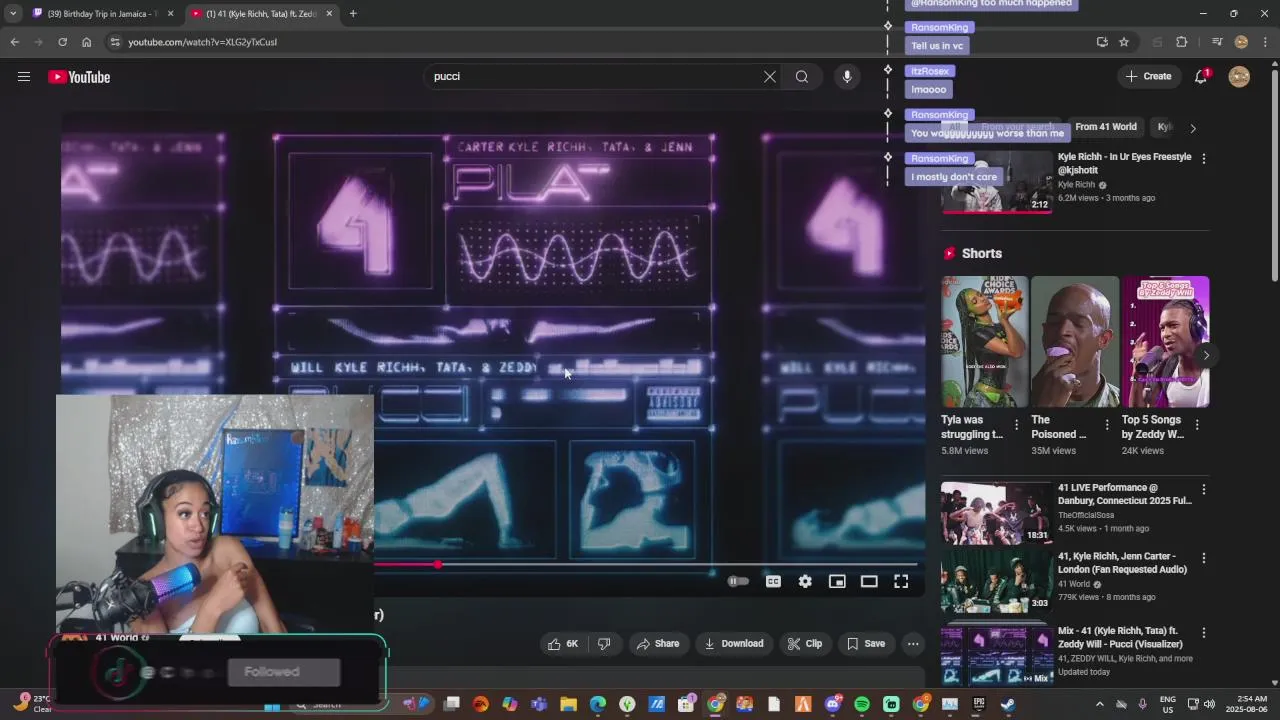Open more actions ellipsis below video
The image size is (1280, 720).
point(913,644)
